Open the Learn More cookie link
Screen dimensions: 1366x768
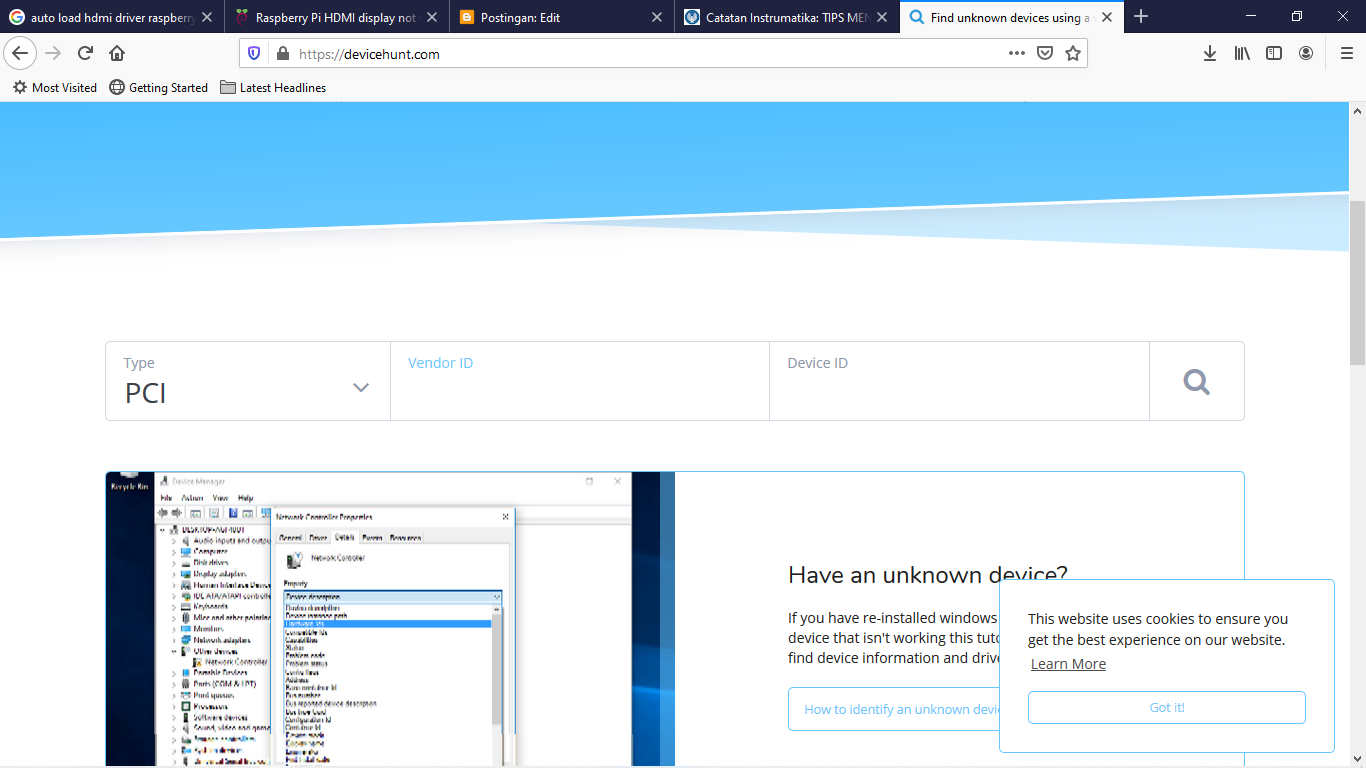click(x=1068, y=664)
